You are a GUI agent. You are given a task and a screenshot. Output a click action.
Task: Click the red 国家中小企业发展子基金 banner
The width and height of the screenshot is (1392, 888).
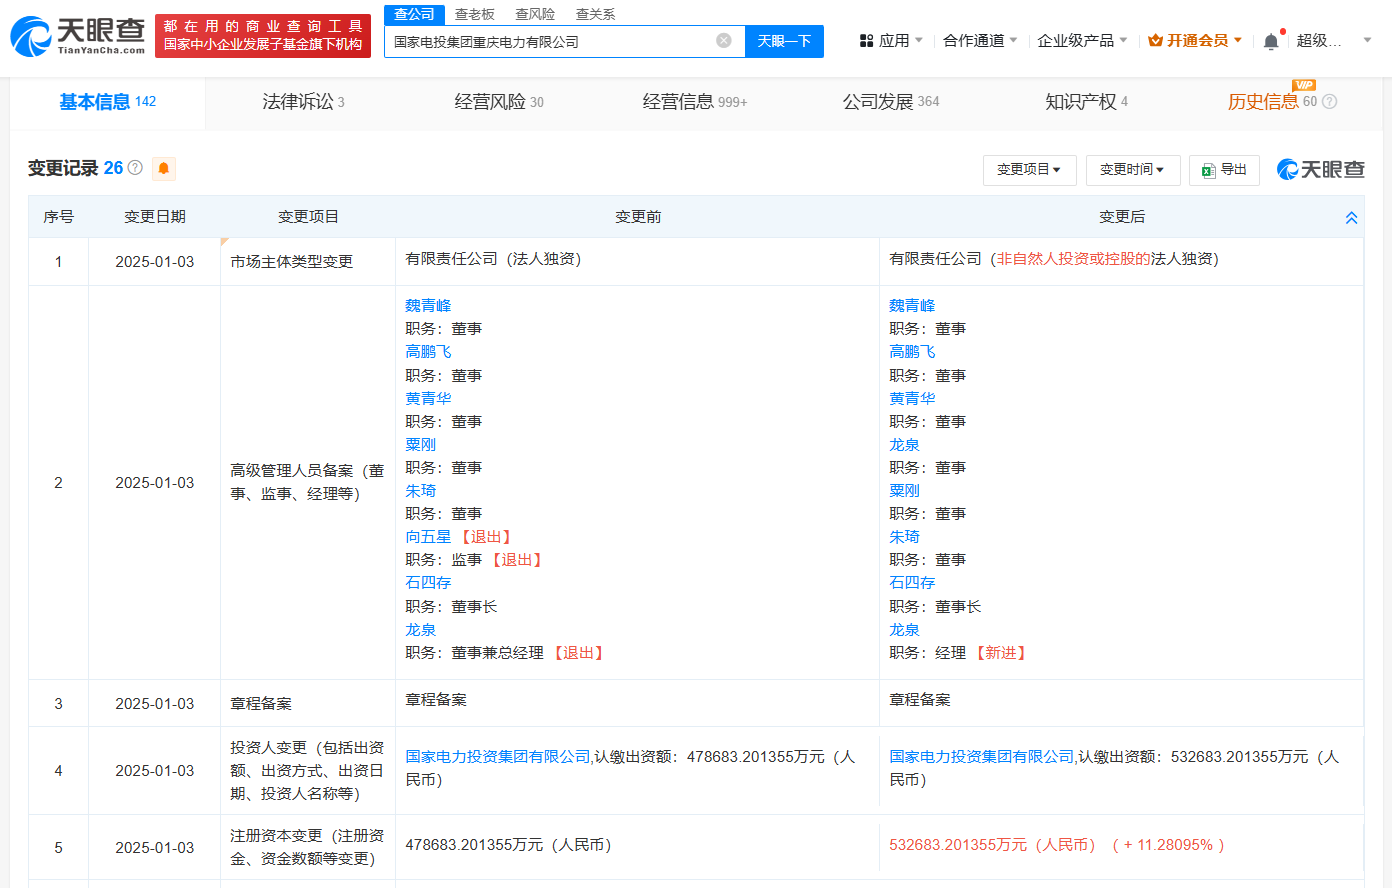click(x=263, y=36)
